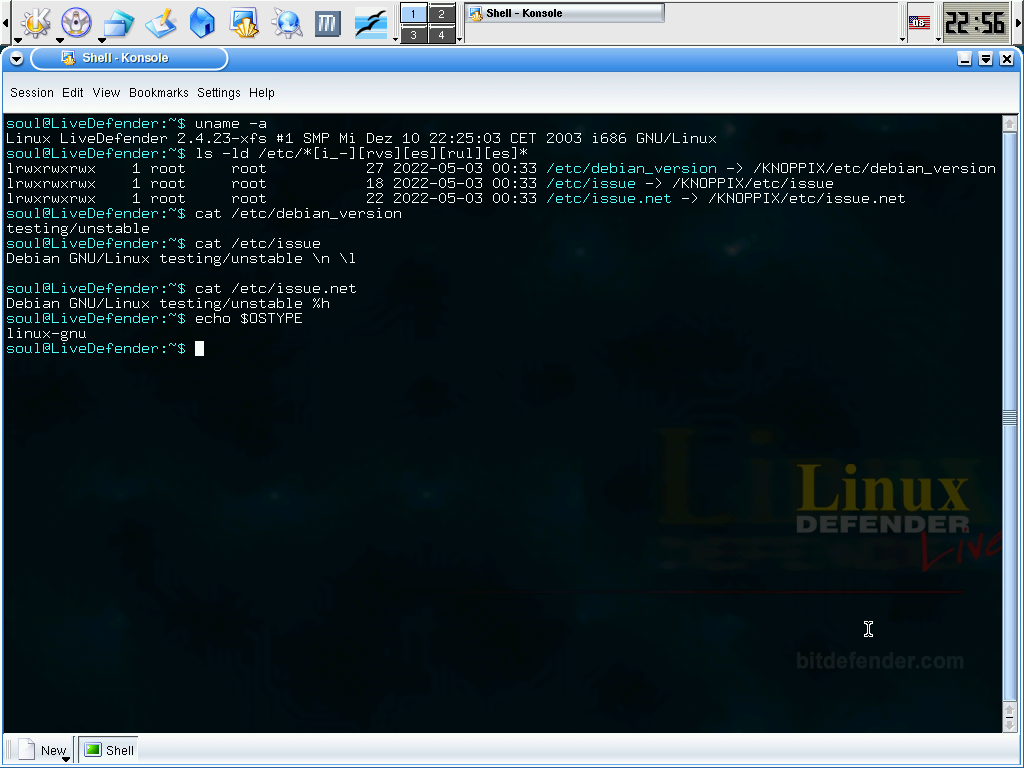Click Shell - Konsole taskbar entry
The image size is (1024, 768).
tap(566, 13)
